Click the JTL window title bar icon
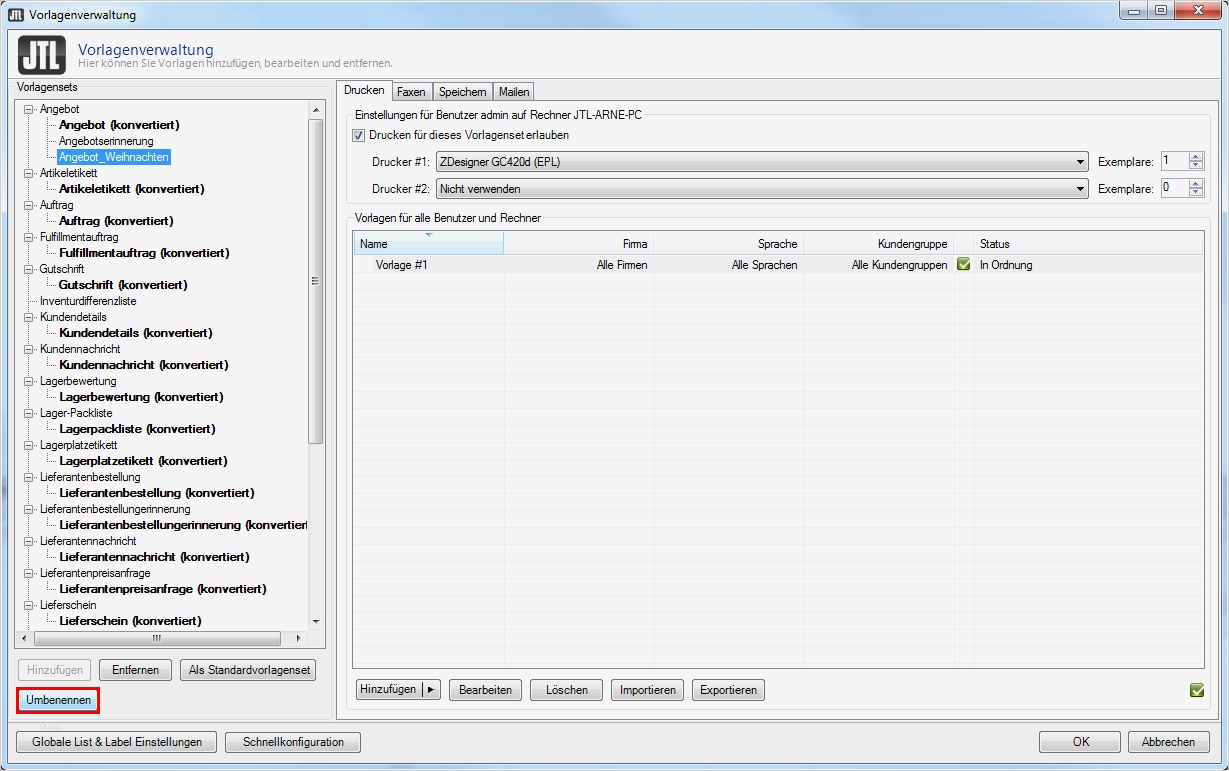Image resolution: width=1229 pixels, height=771 pixels. tap(15, 15)
